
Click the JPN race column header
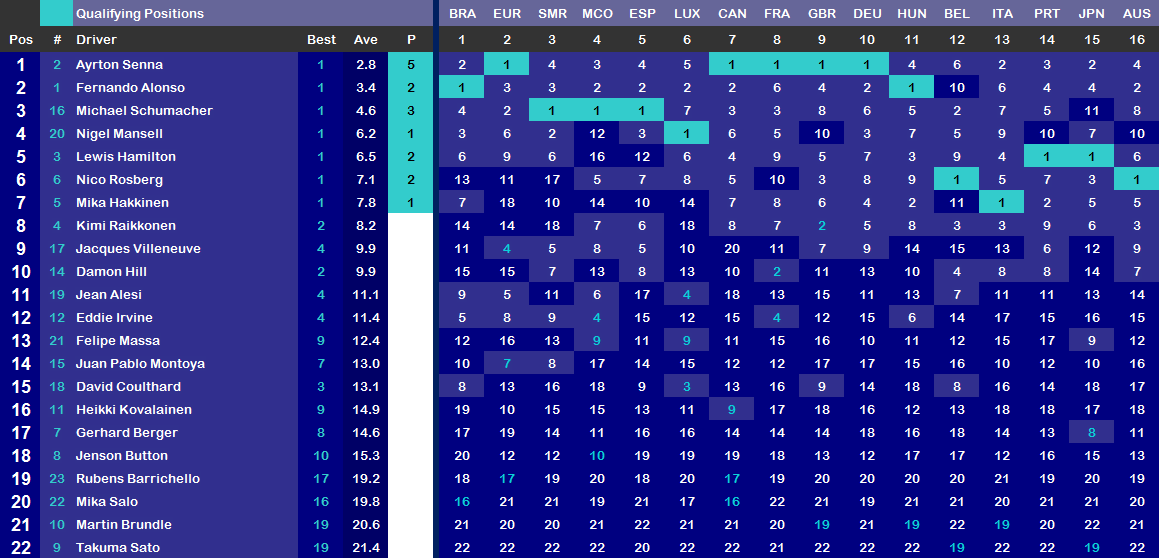click(x=1092, y=14)
